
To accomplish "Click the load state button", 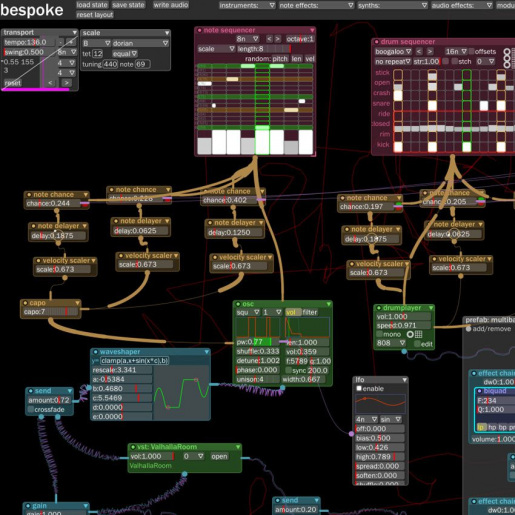I will click(x=92, y=5).
